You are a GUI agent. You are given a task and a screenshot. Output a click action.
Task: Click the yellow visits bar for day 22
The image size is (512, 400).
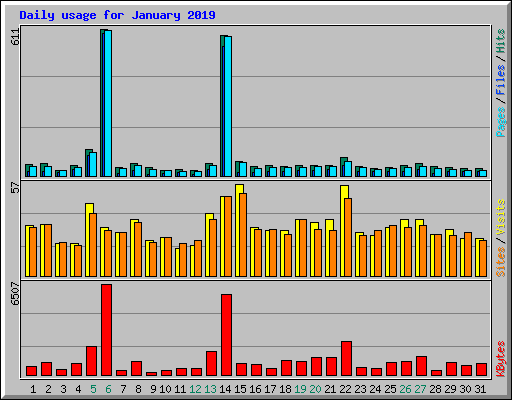click(343, 231)
